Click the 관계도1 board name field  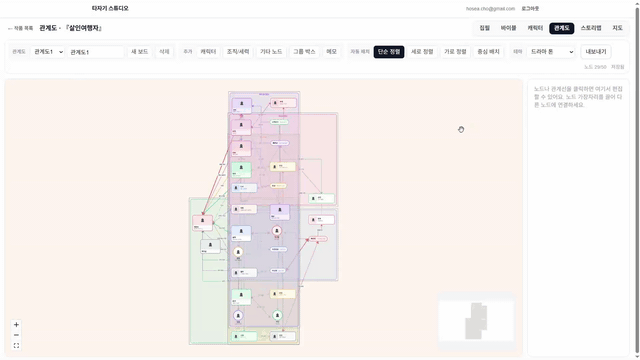pos(96,52)
